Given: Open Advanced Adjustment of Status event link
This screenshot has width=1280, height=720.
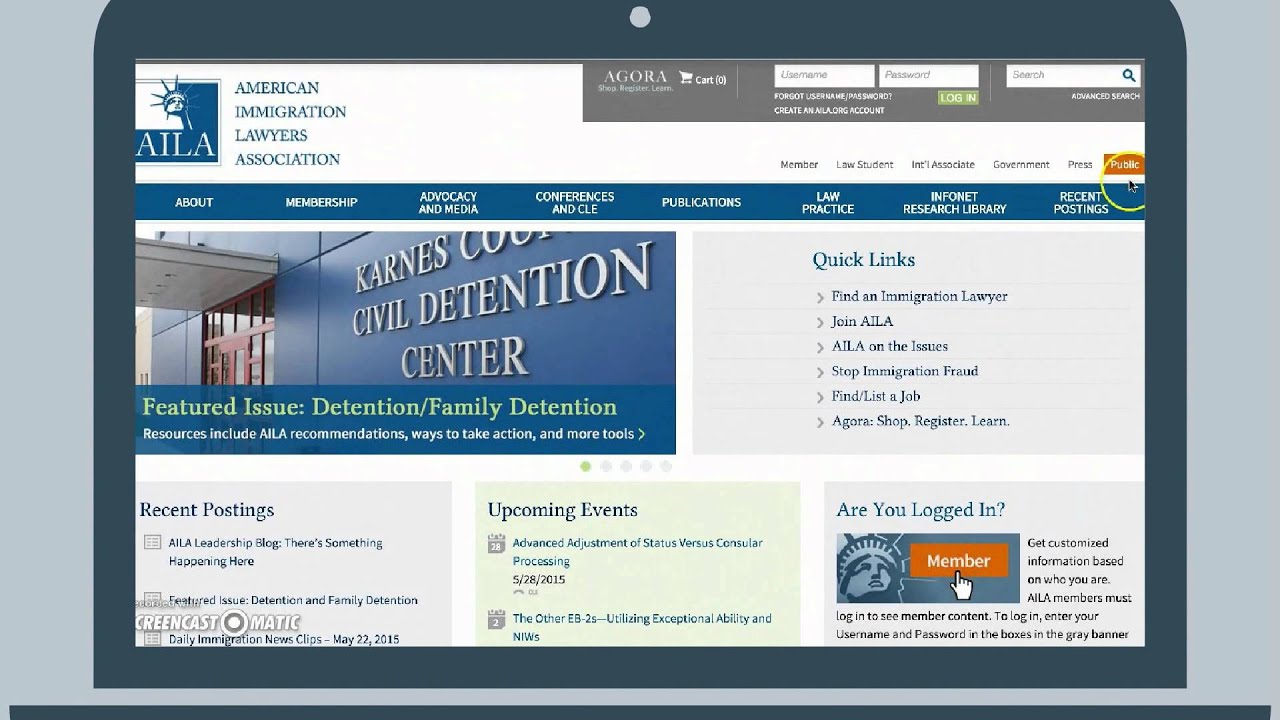Looking at the screenshot, I should pos(637,552).
